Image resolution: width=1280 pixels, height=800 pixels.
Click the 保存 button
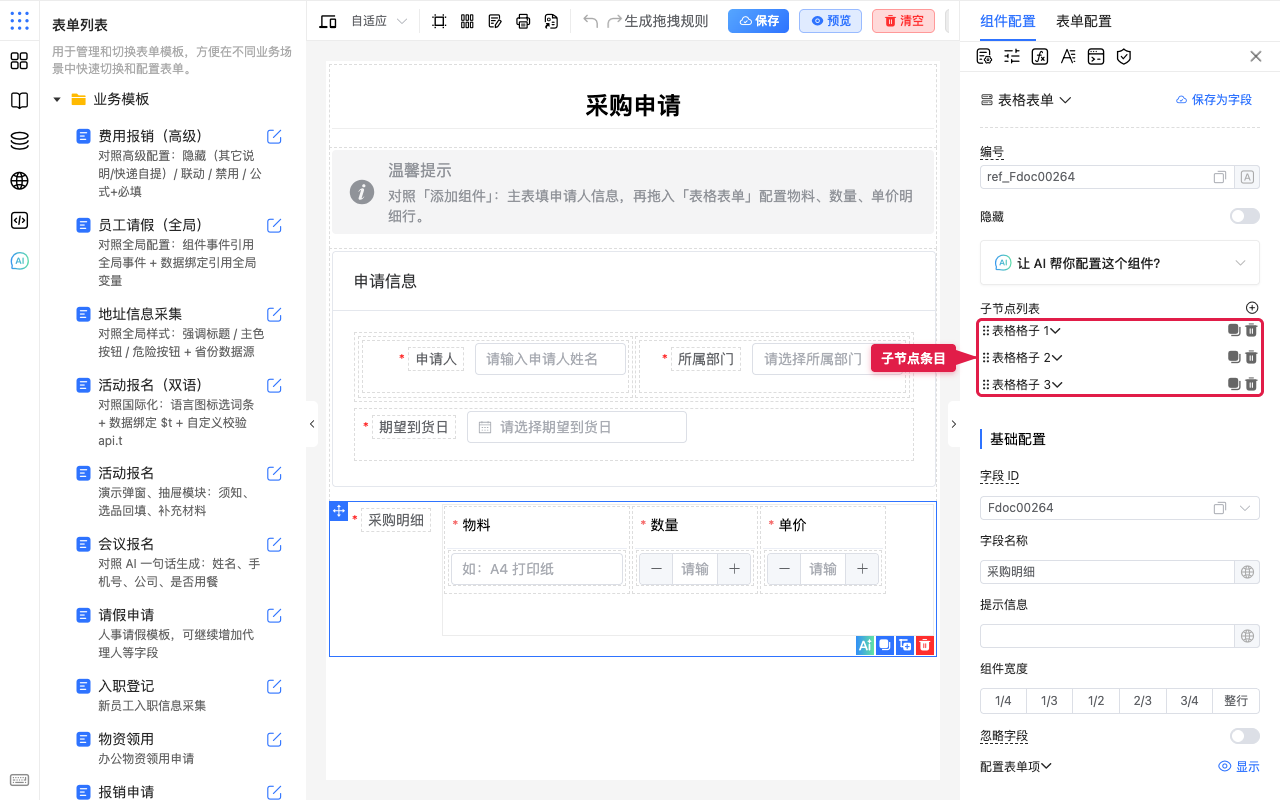tap(758, 21)
